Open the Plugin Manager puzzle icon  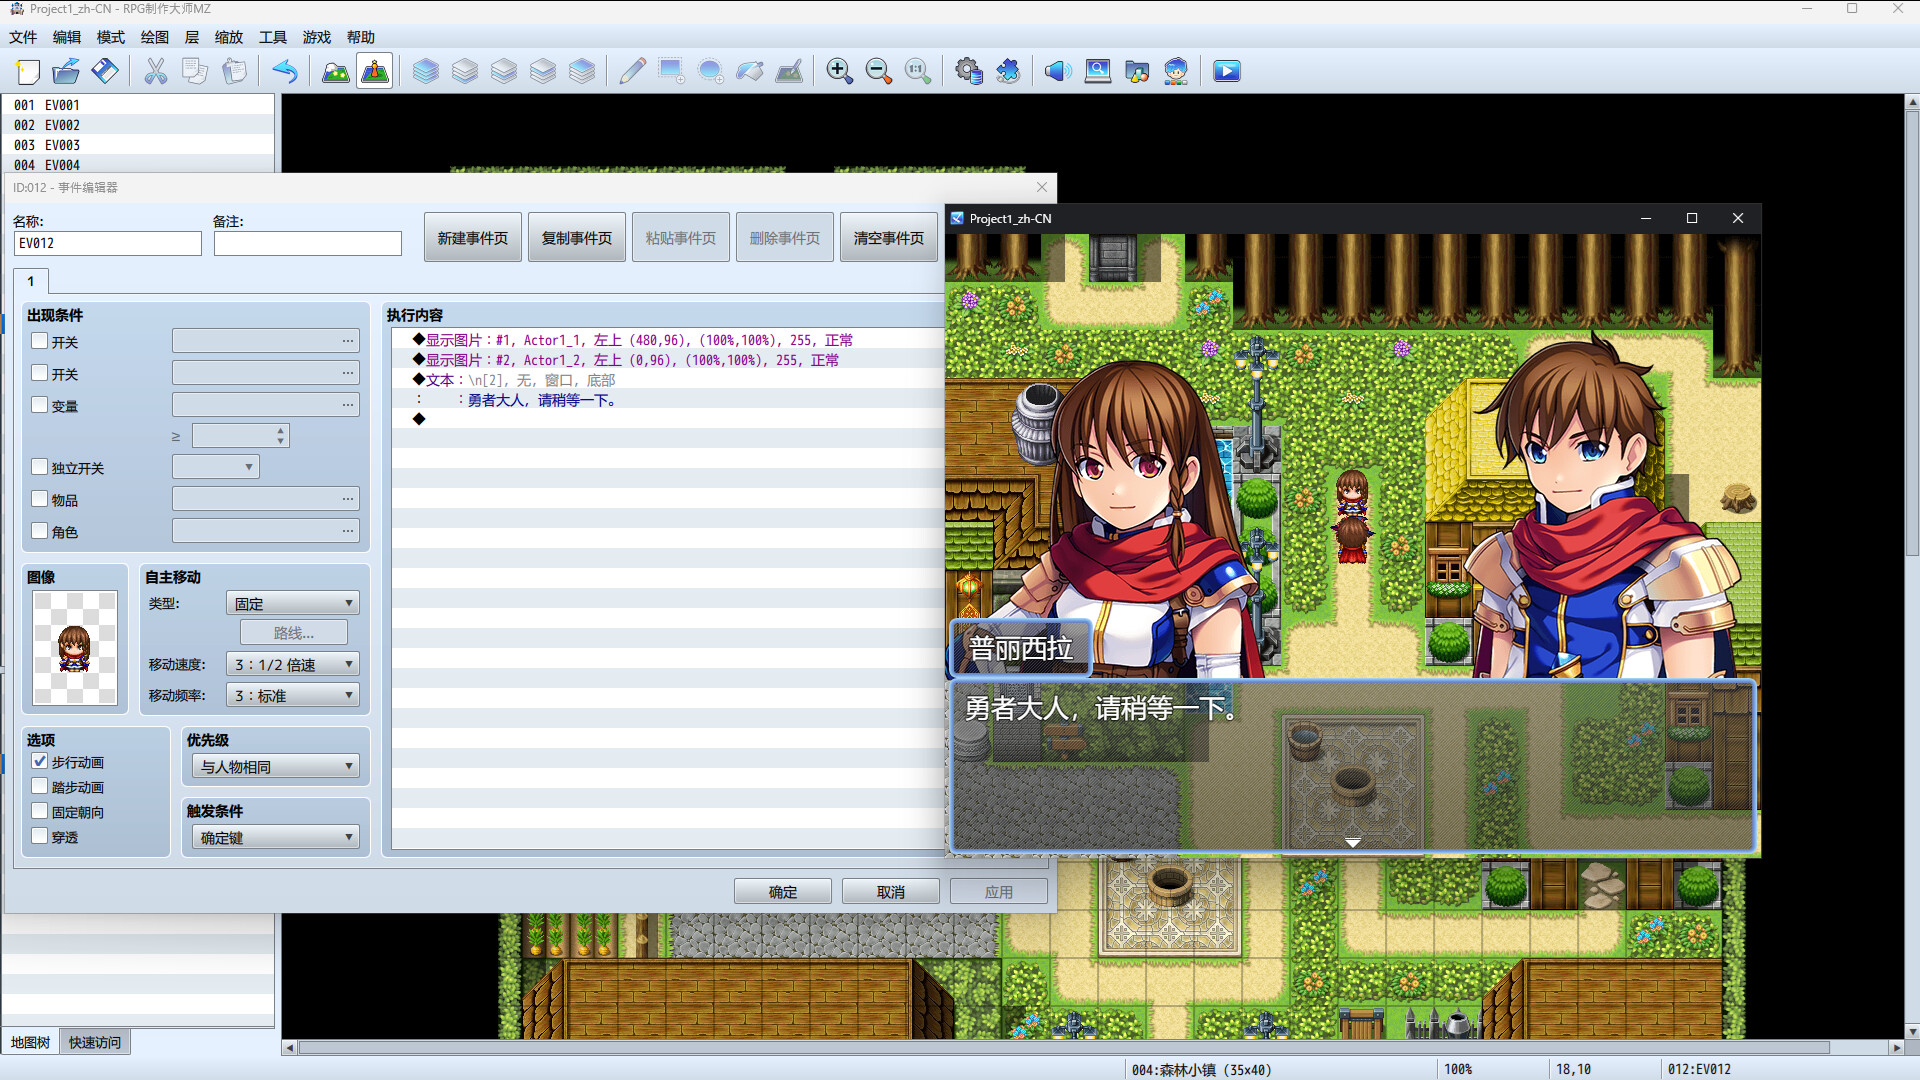(1008, 71)
